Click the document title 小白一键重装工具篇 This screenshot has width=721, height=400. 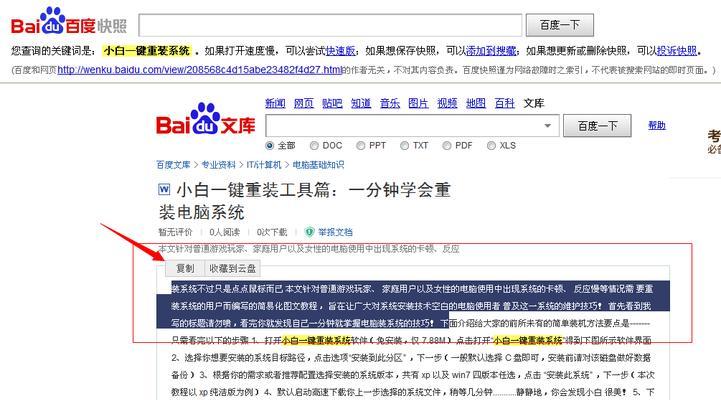click(304, 201)
